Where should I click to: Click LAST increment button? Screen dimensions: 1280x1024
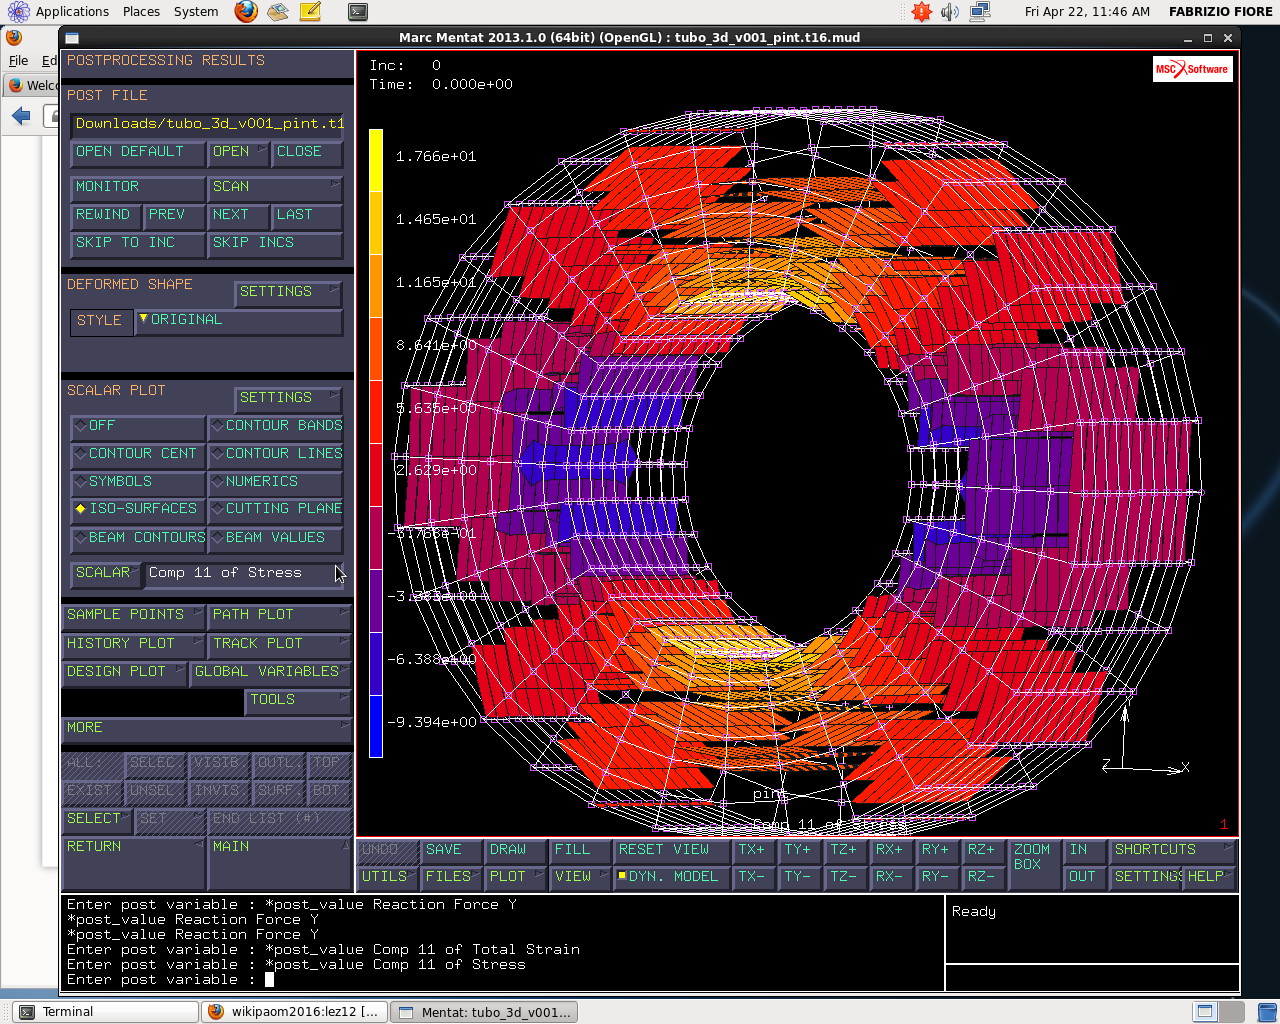pos(307,215)
